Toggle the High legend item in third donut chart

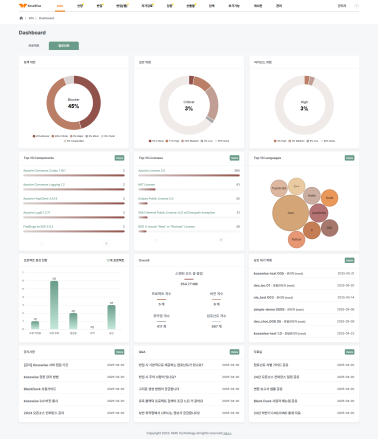click(280, 141)
